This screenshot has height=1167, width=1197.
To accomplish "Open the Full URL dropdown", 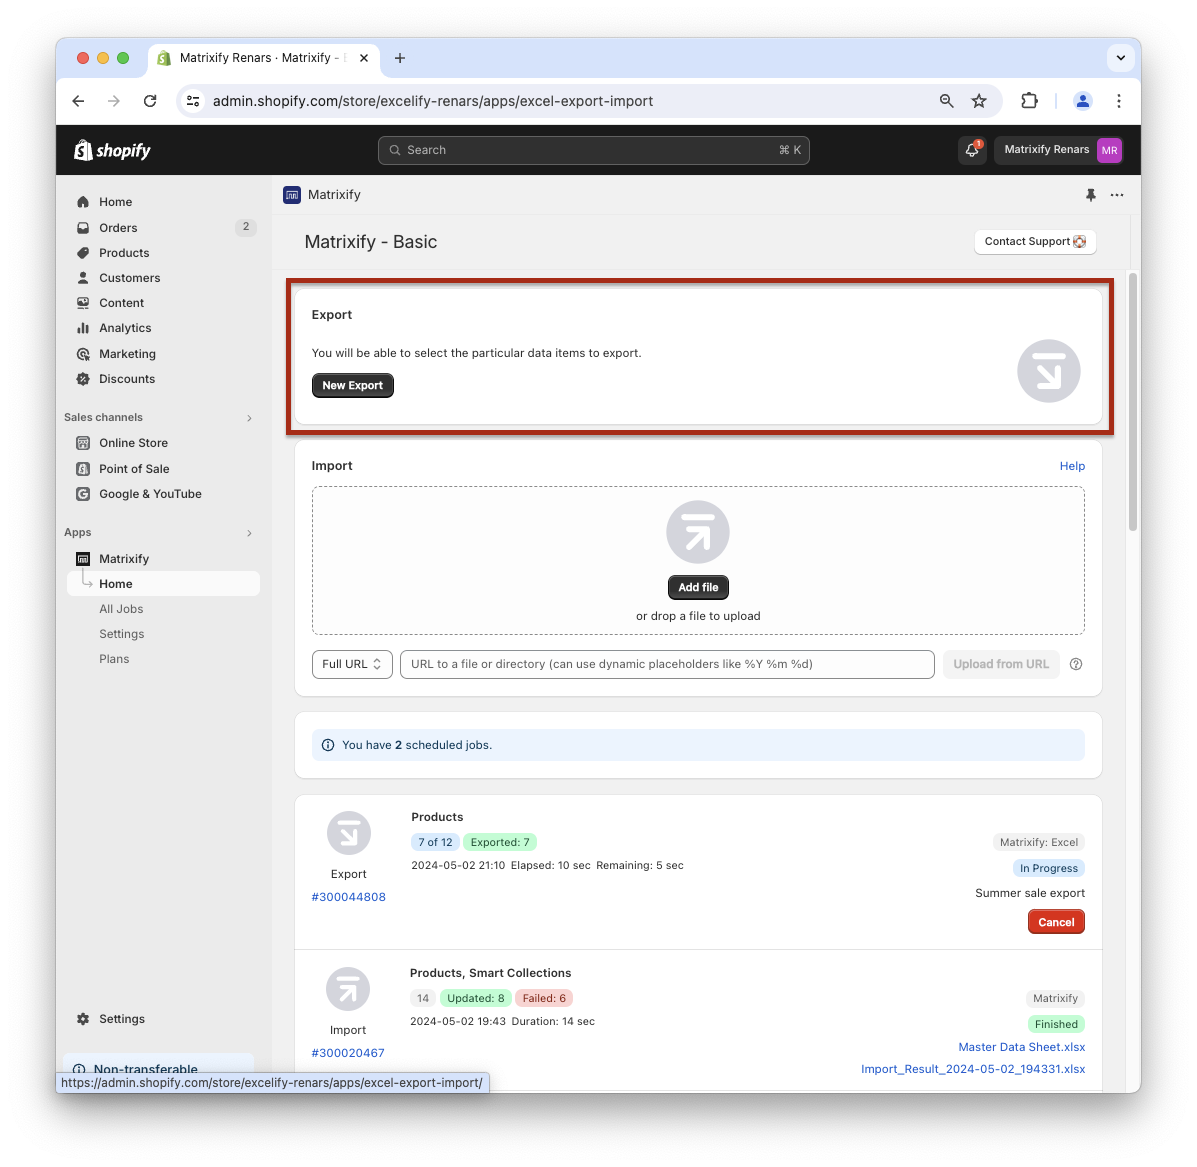I will (352, 664).
